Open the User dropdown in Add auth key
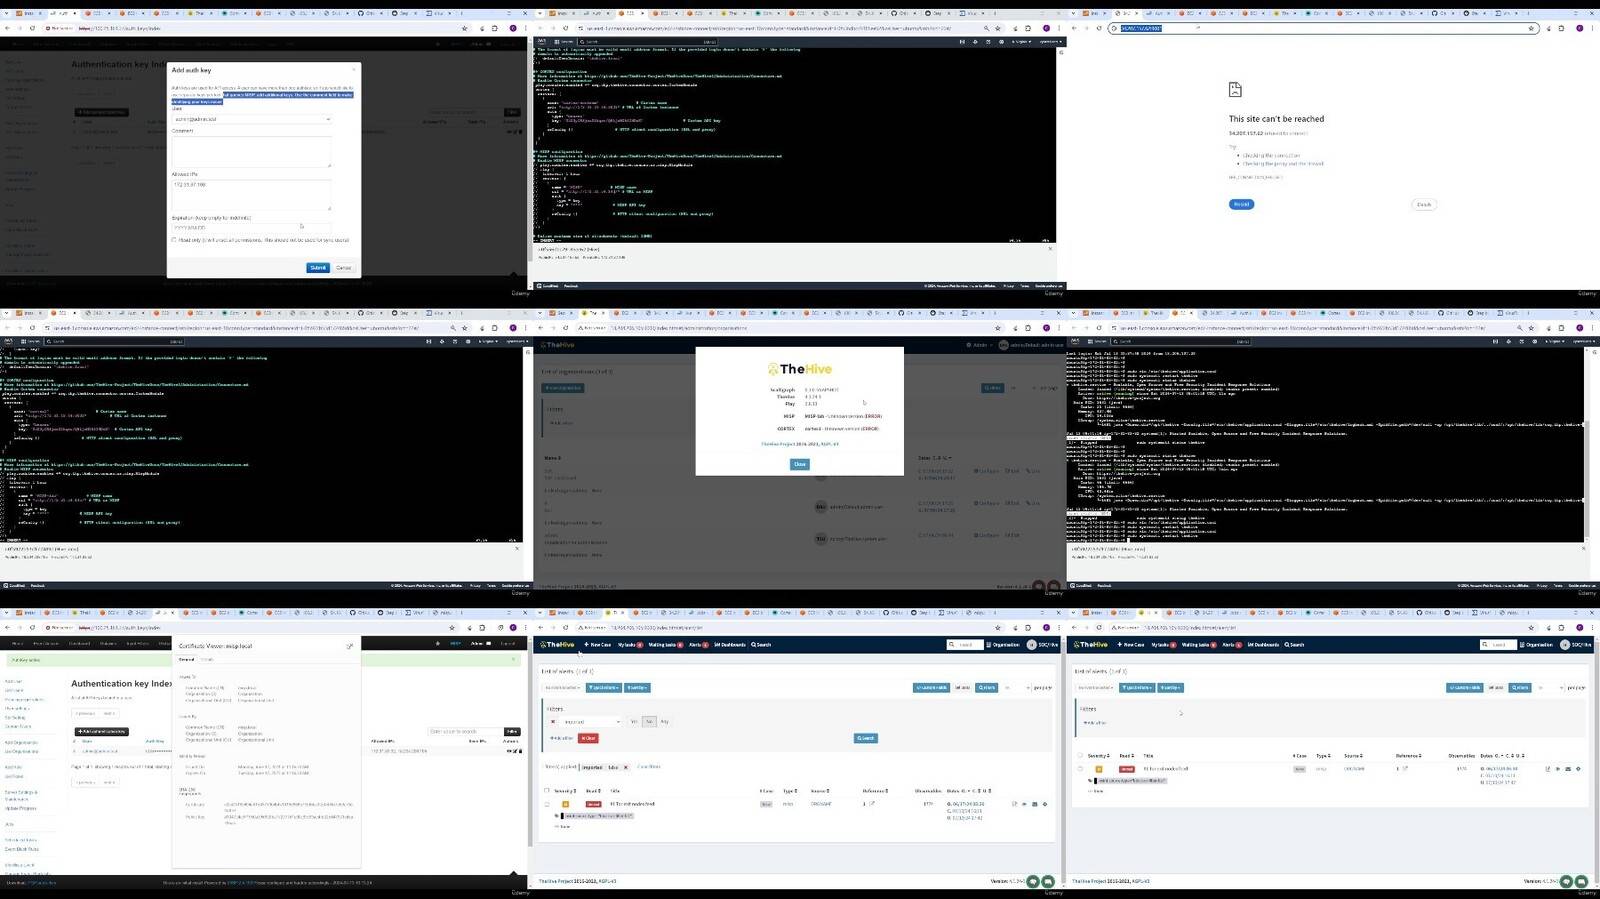This screenshot has height=899, width=1600. (251, 119)
